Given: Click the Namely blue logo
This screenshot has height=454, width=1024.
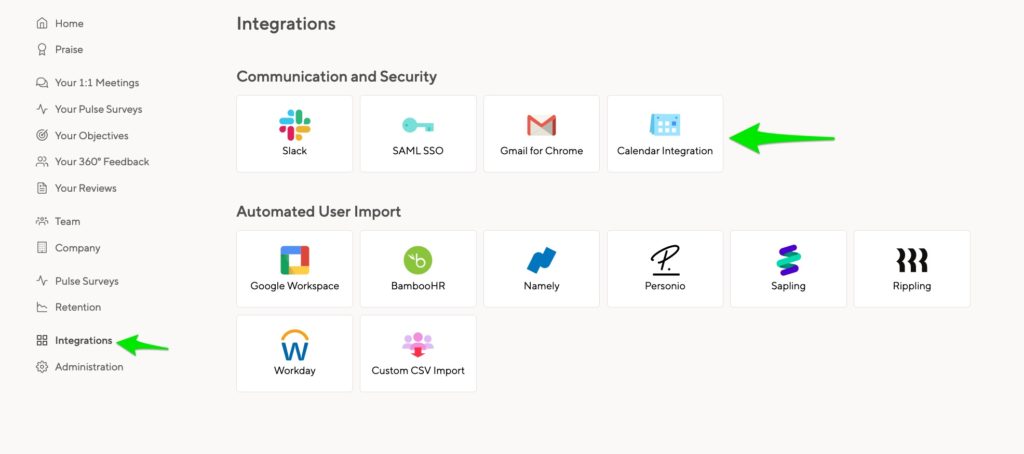Looking at the screenshot, I should (541, 260).
